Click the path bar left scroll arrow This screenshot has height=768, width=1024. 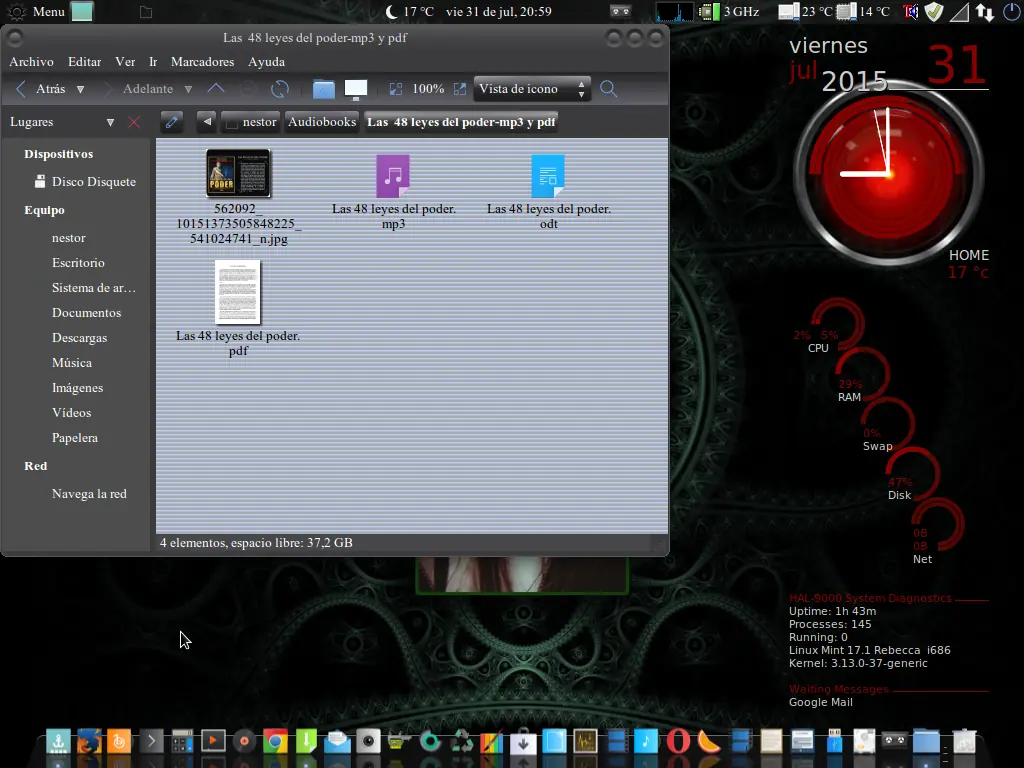(206, 122)
